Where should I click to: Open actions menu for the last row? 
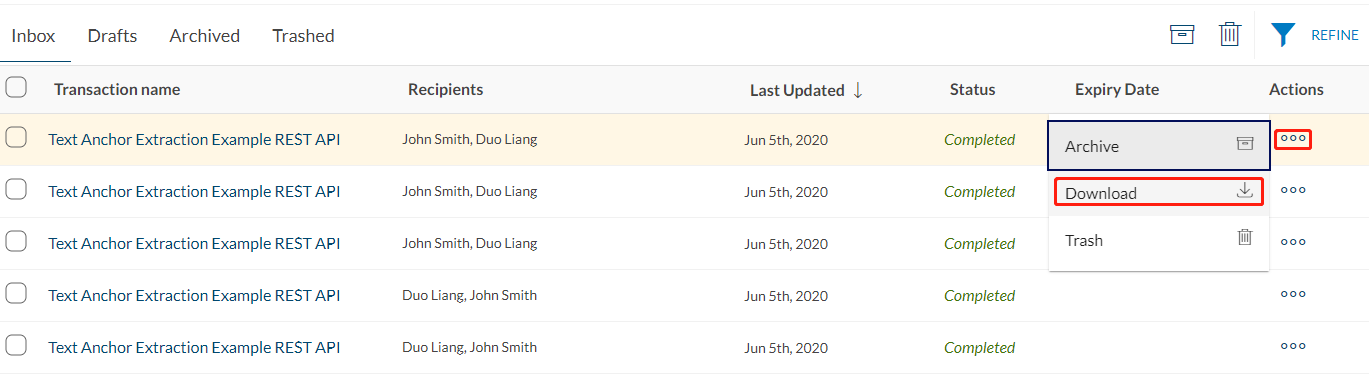(1293, 346)
